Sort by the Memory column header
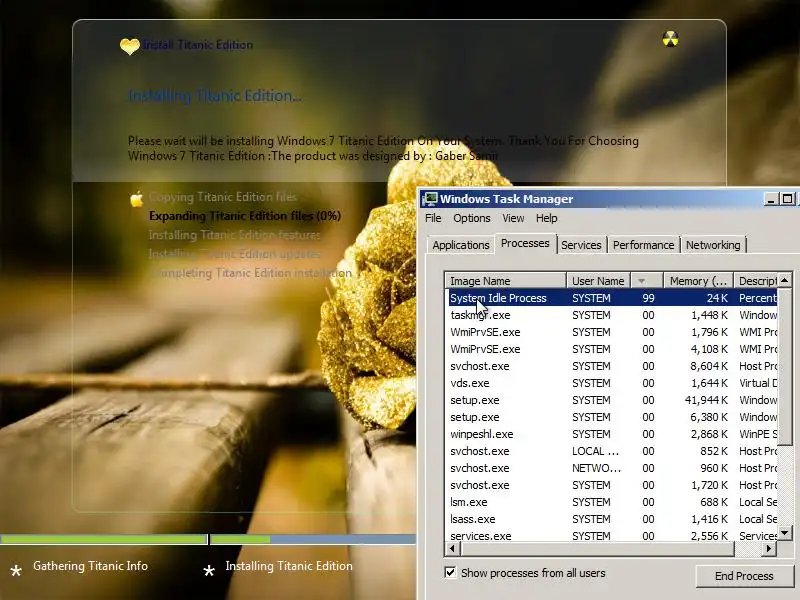Image resolution: width=800 pixels, height=600 pixels. [698, 281]
